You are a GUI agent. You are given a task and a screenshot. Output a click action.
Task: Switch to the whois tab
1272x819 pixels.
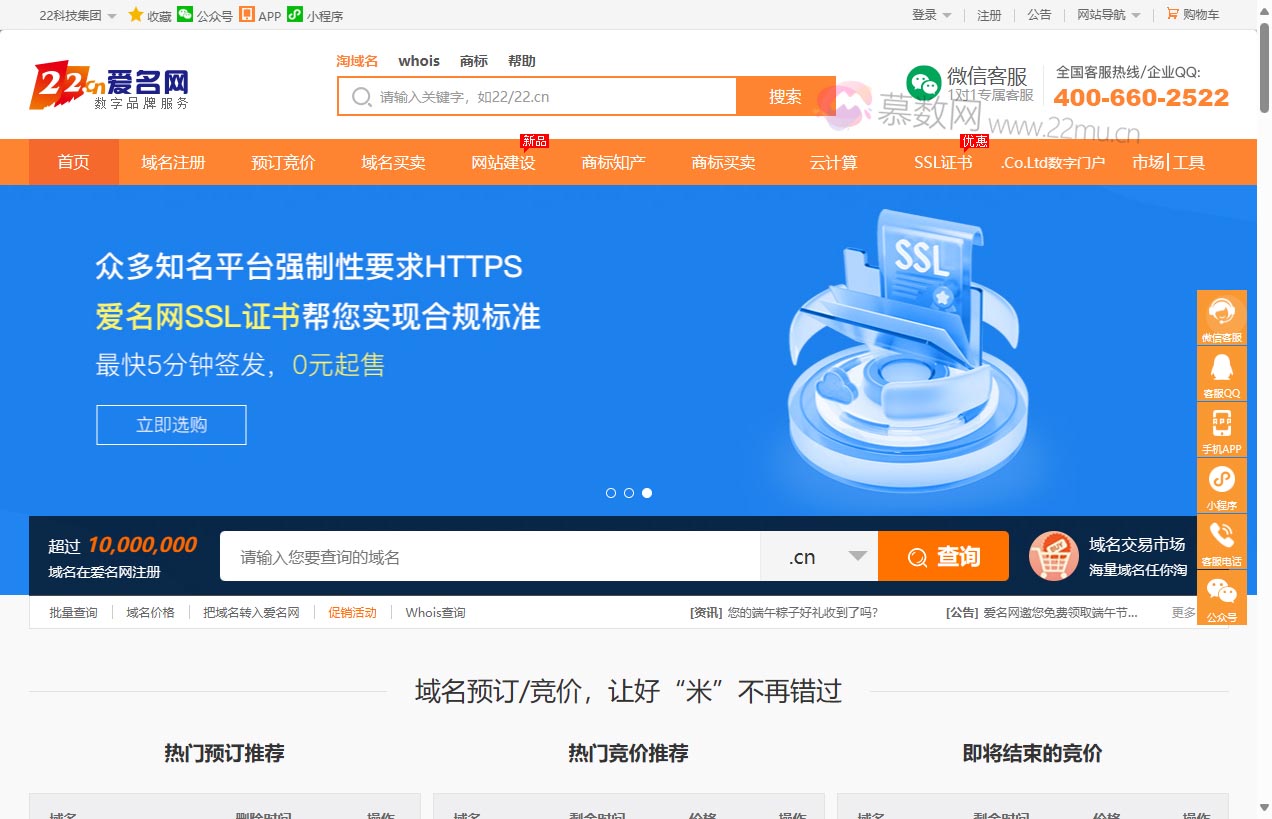[x=419, y=60]
